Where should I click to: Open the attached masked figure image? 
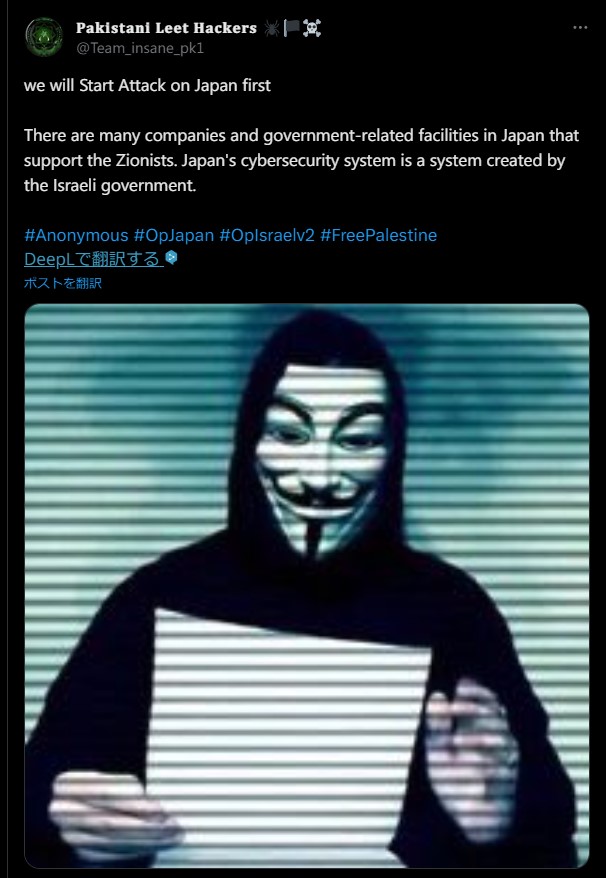[x=307, y=586]
